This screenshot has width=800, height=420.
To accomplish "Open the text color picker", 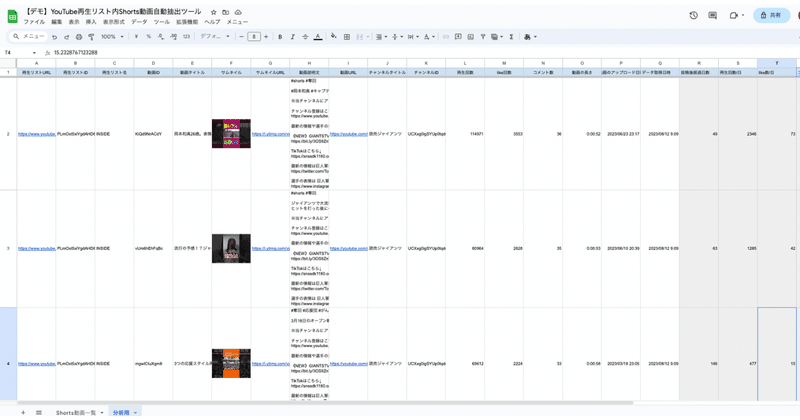I will 318,37.
